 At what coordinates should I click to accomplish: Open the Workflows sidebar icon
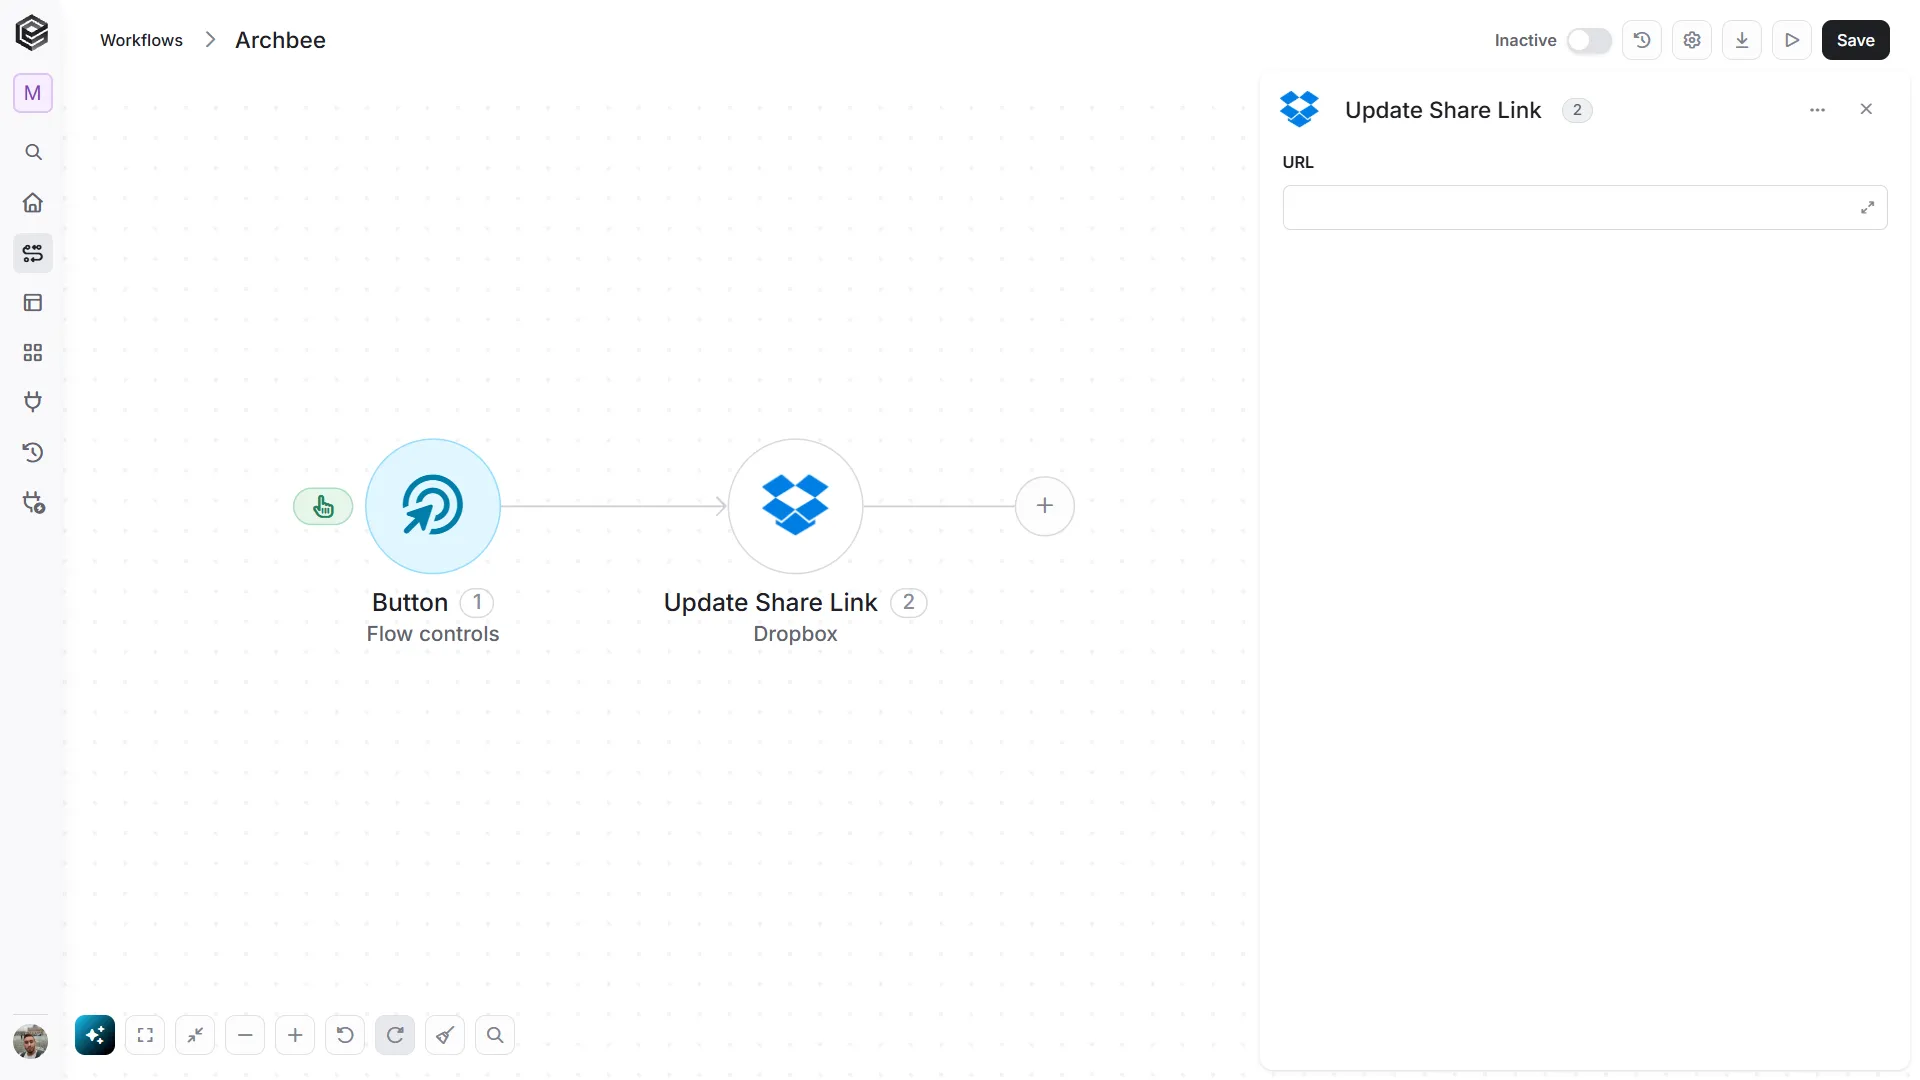coord(33,253)
